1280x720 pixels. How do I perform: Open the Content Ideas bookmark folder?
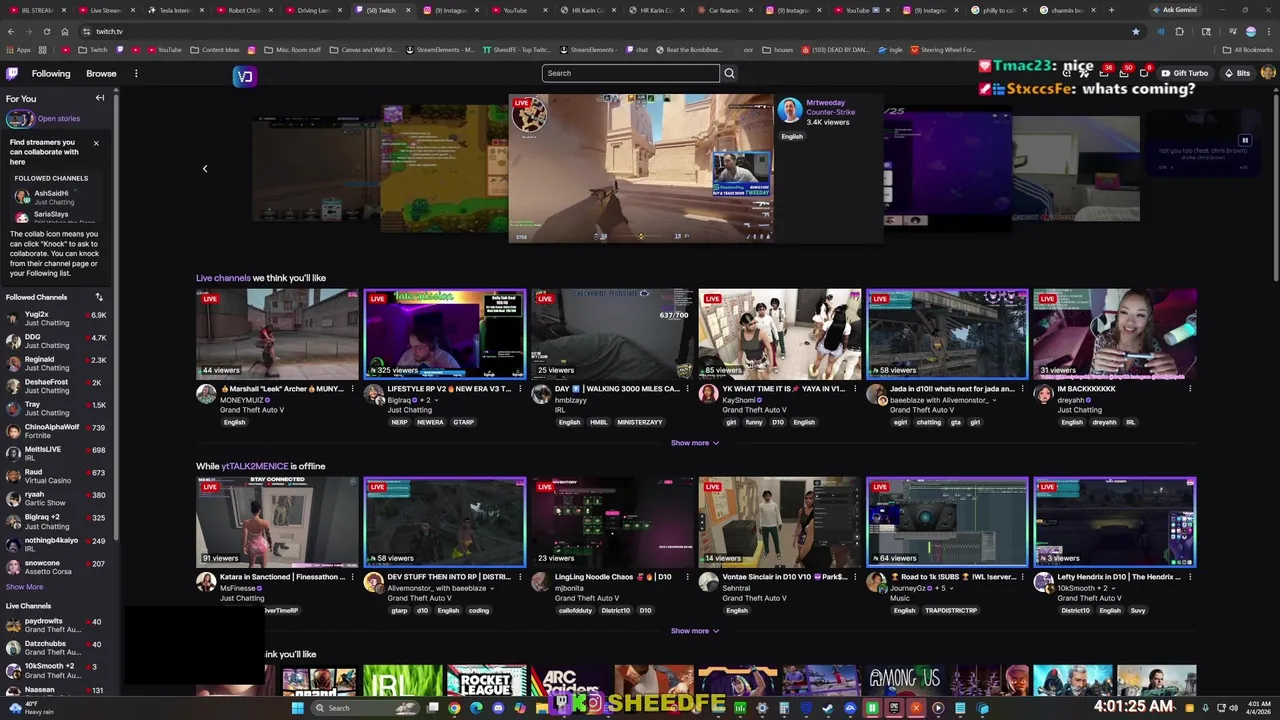click(214, 49)
